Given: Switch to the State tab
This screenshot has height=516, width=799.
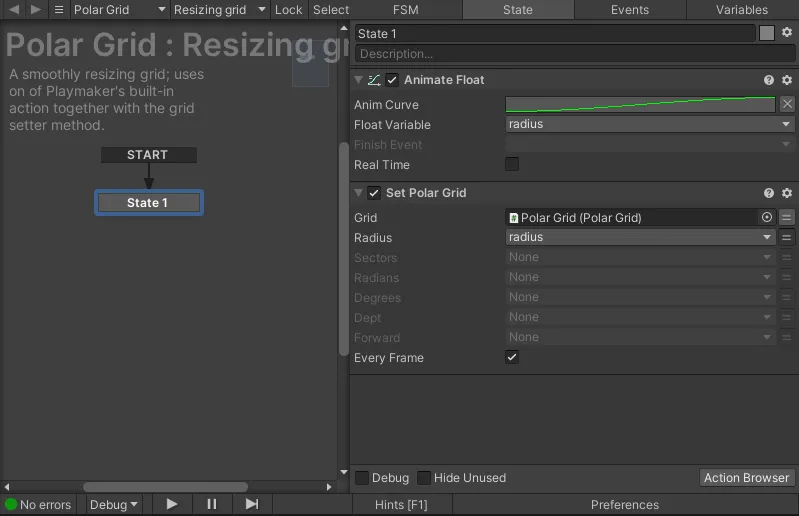Looking at the screenshot, I should tap(518, 10).
